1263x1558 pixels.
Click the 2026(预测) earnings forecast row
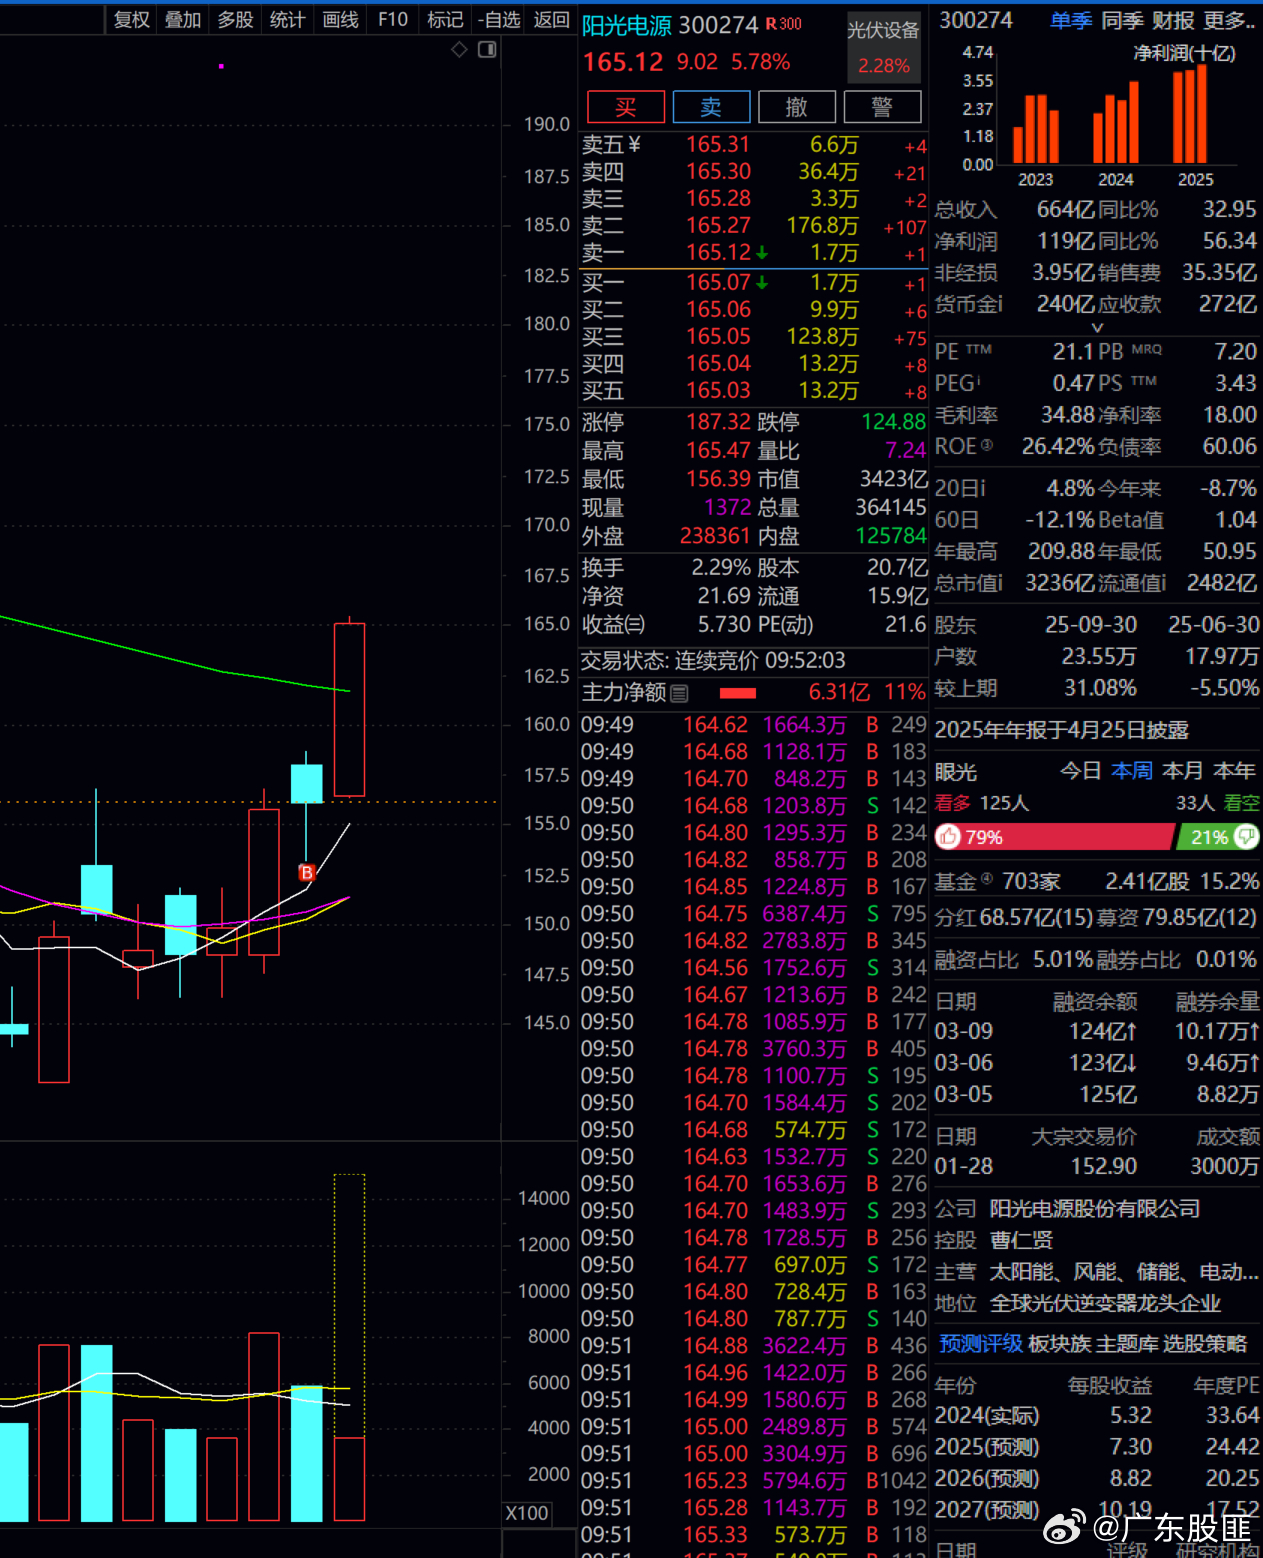coord(1097,1478)
